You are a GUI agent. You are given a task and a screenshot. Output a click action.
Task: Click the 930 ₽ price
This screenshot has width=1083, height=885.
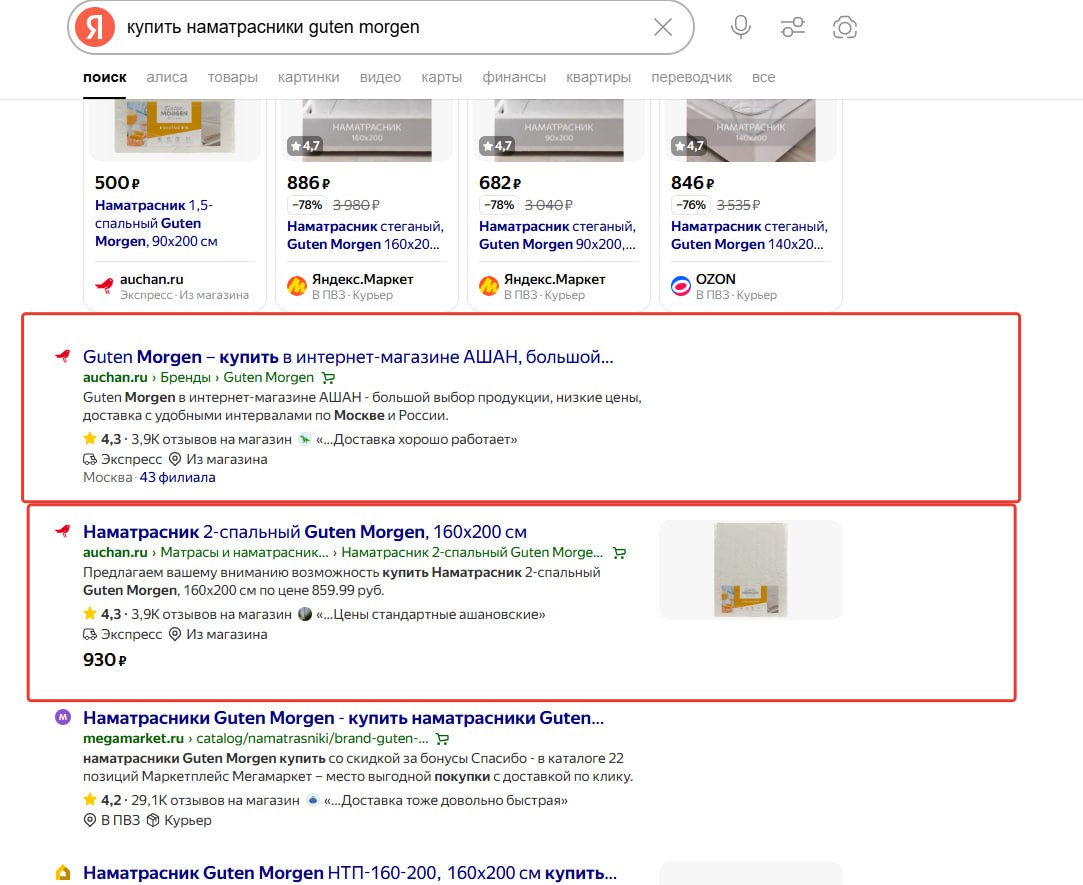point(105,660)
